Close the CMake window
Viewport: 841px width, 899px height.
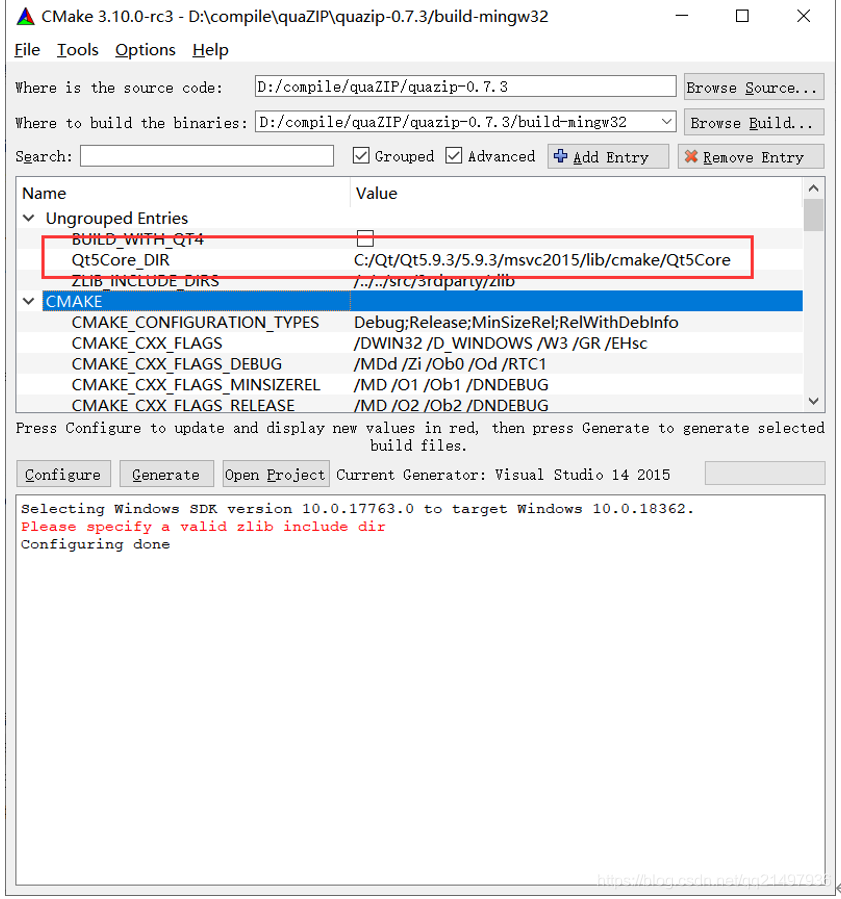click(x=804, y=16)
